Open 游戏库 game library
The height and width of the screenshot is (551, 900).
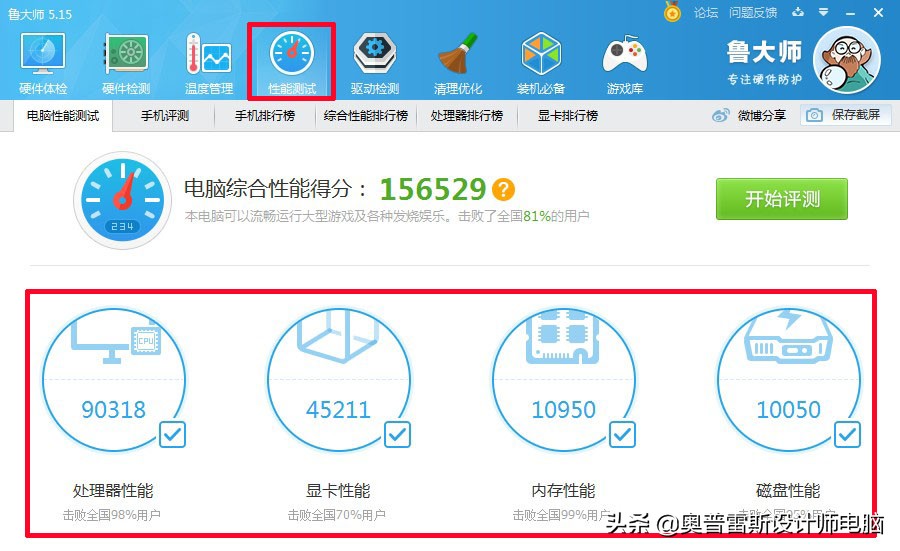(x=624, y=63)
